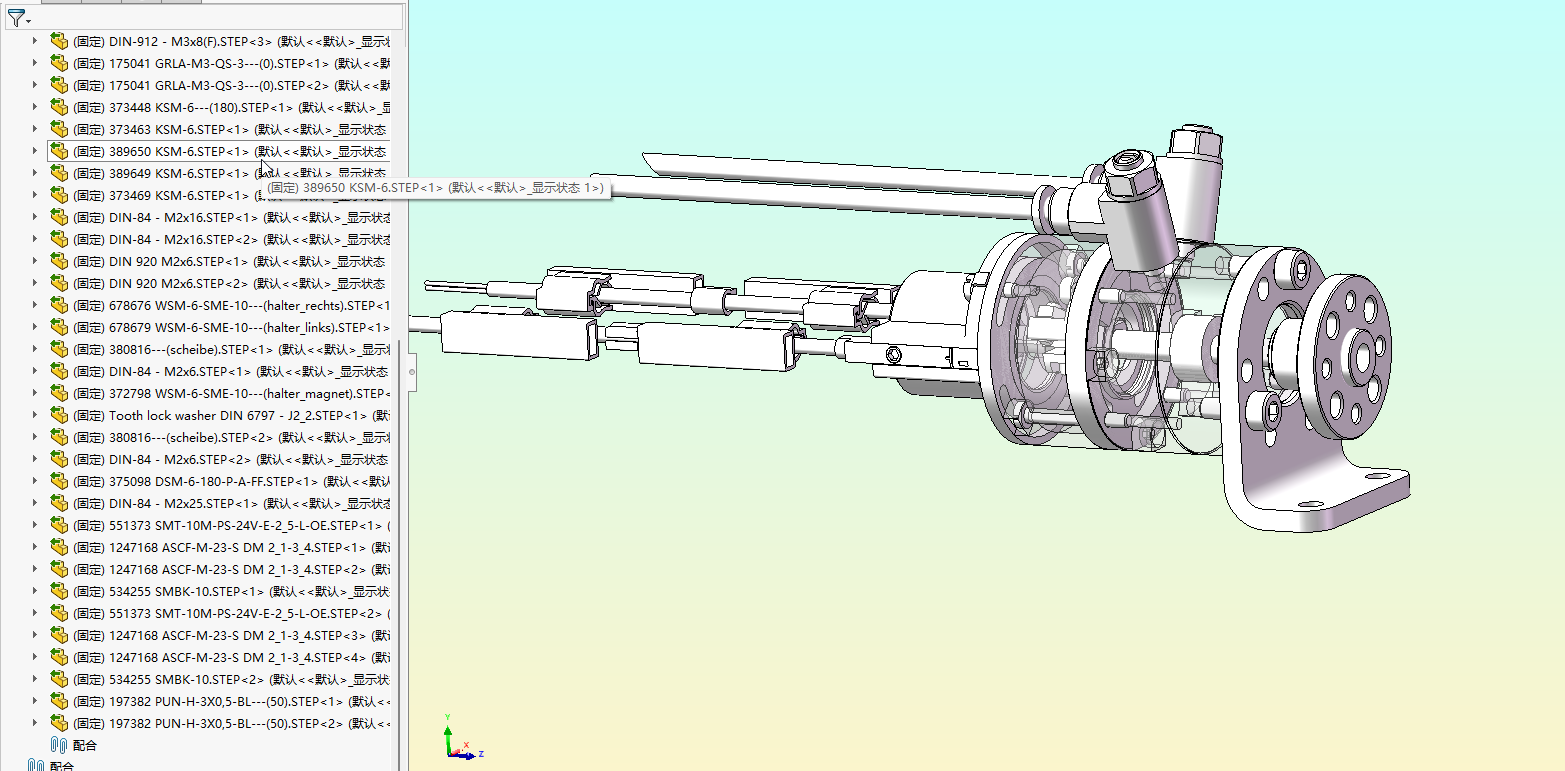Click the part icon for 551373 SMT-10M-PS-24V-E-2_5-L-OE.STEP<1>
The width and height of the screenshot is (1565, 771).
59,525
